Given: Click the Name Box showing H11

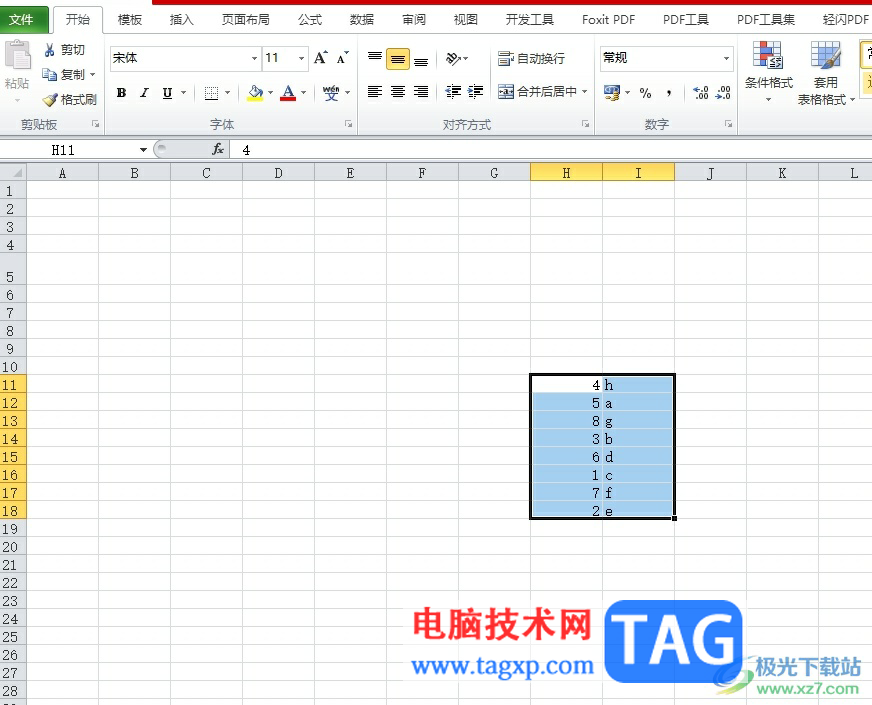Looking at the screenshot, I should coord(70,150).
